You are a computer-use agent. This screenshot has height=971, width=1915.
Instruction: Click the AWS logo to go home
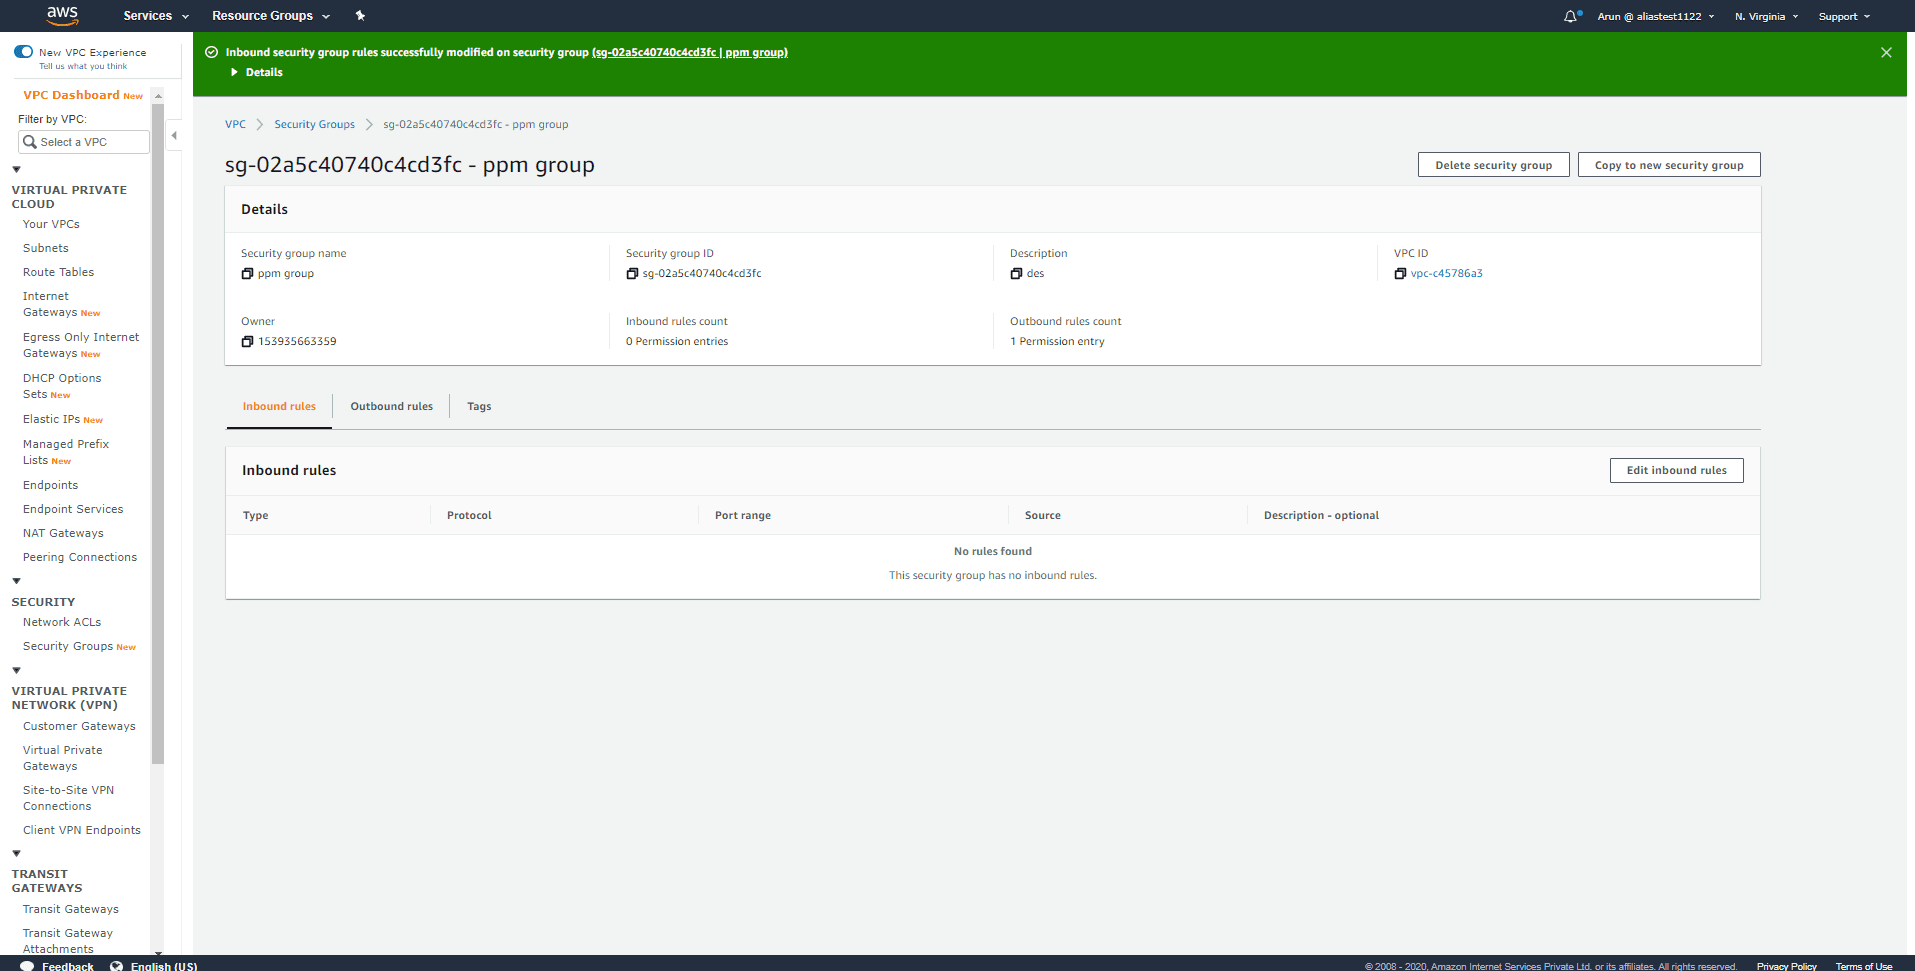click(x=60, y=15)
